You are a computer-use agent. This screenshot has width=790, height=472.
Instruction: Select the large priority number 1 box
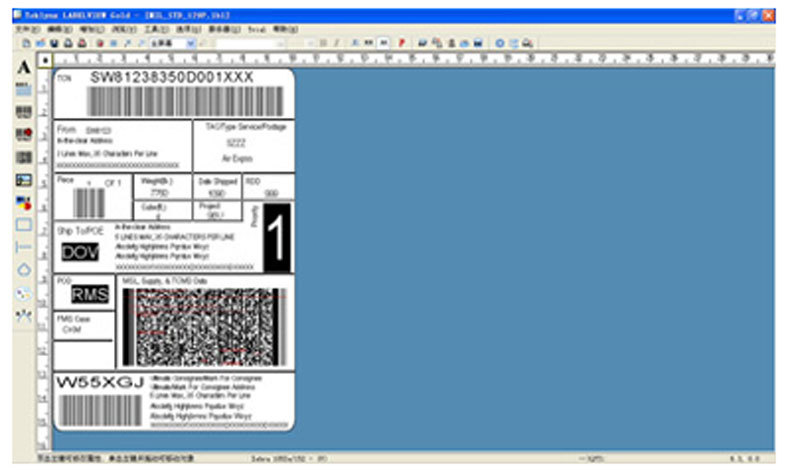pyautogui.click(x=277, y=238)
